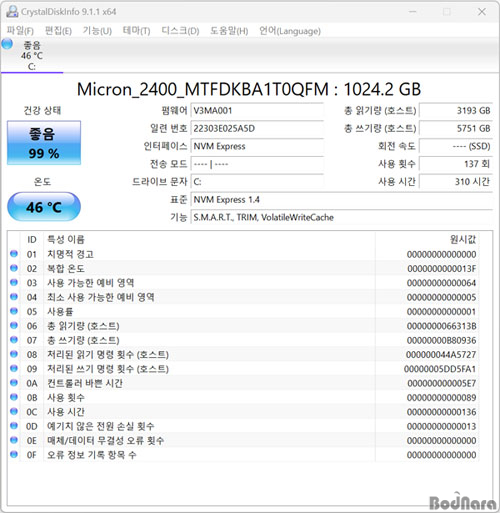Viewport: 500px width, 513px height.
Task: Open the 기능(U) menu
Action: coord(97,31)
